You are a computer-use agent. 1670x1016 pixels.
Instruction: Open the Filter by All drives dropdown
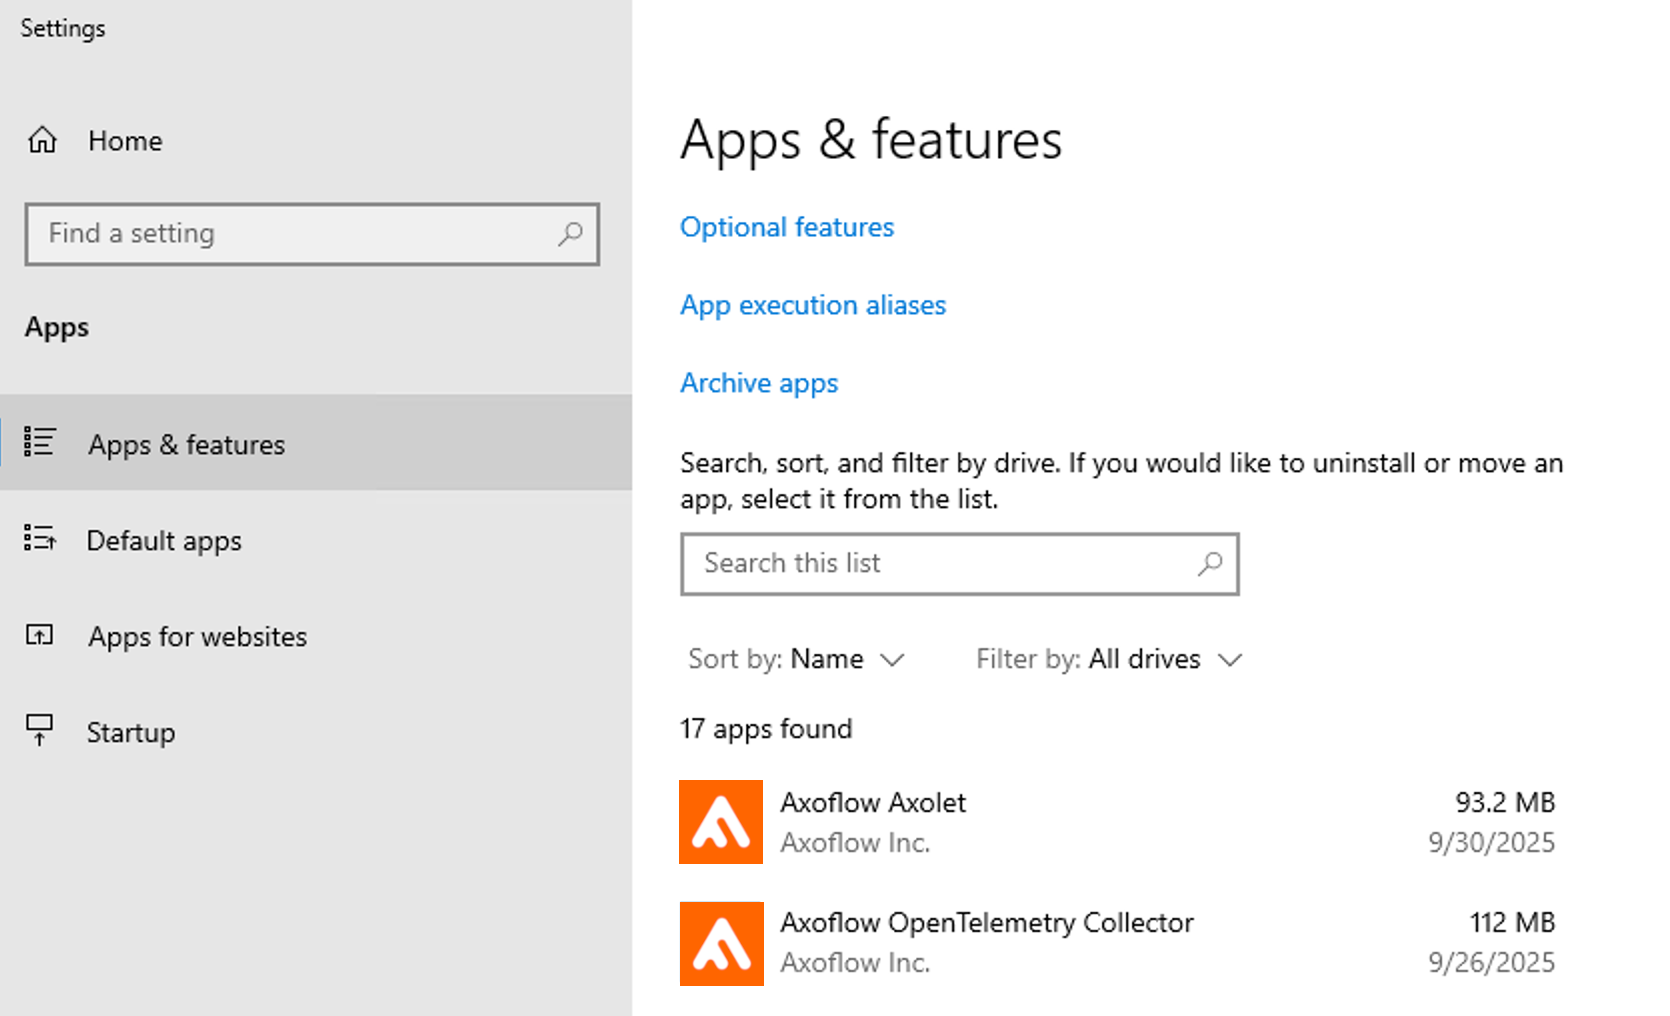click(1109, 659)
